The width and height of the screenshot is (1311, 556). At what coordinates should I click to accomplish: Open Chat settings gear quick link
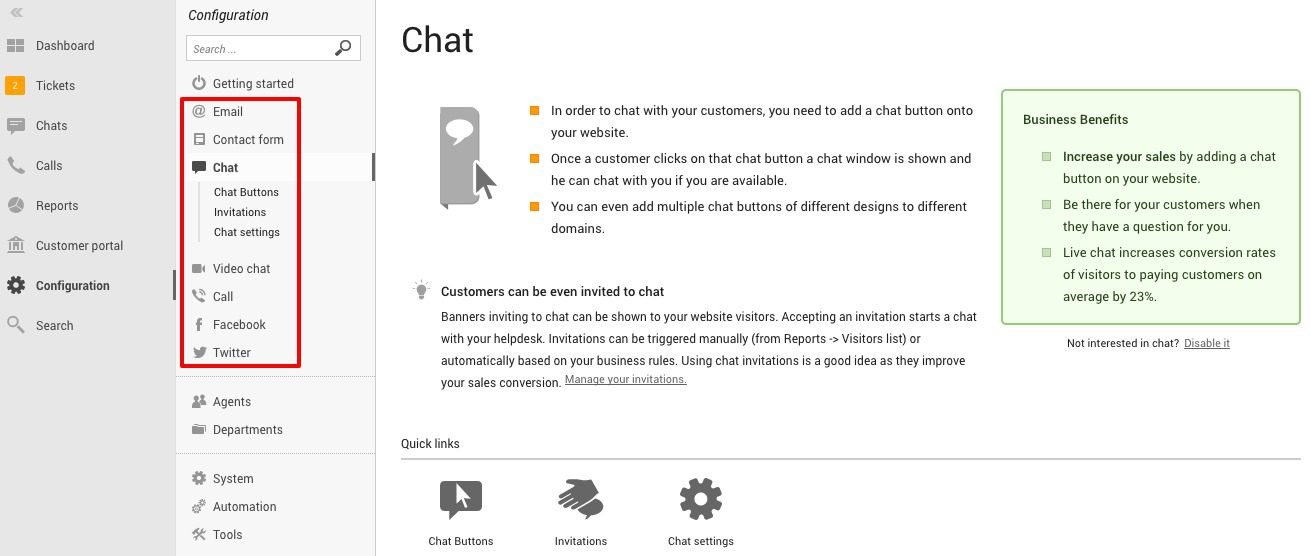pos(700,499)
